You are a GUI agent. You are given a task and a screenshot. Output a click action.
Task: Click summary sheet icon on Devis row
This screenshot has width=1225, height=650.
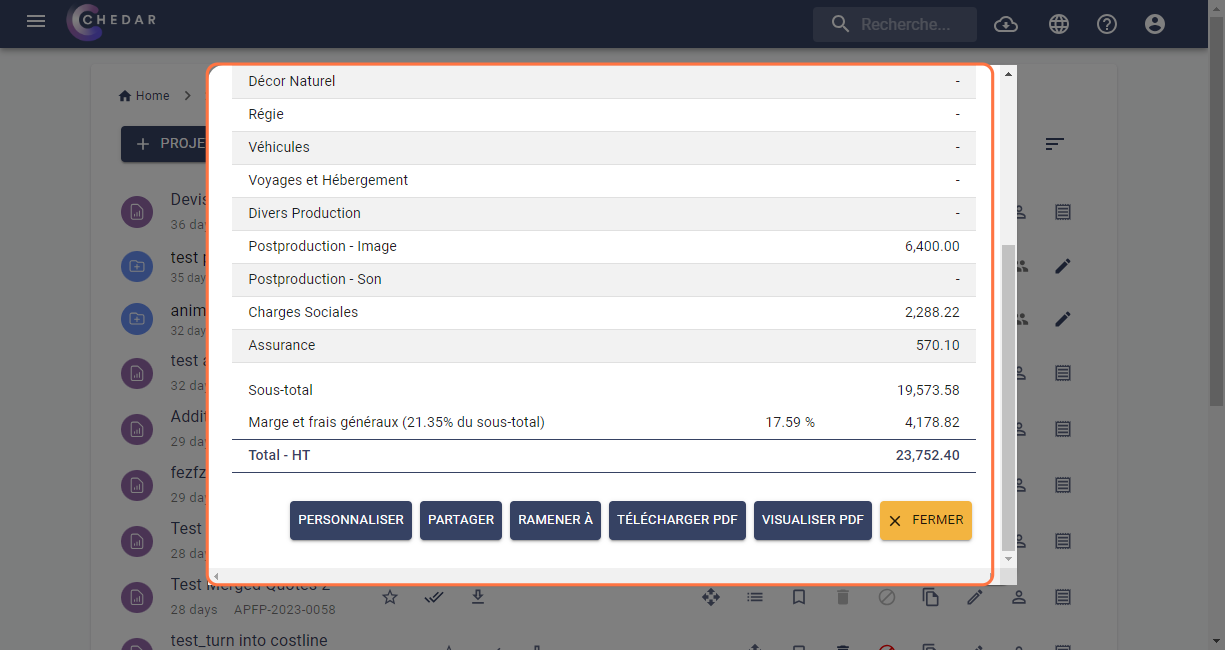pos(1063,212)
